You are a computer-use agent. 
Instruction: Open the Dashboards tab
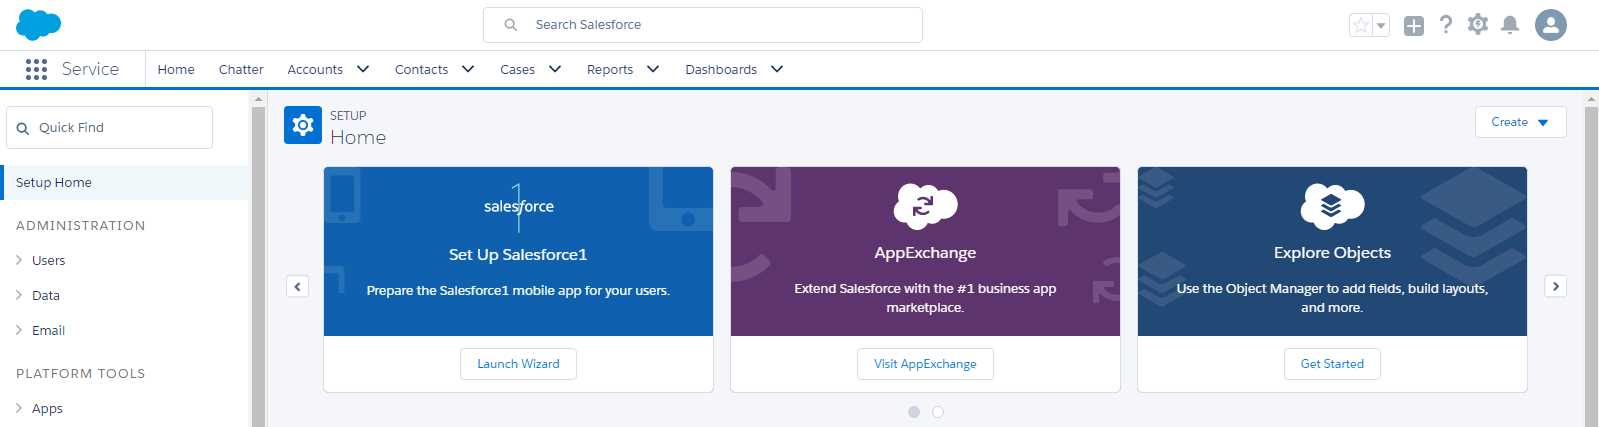coord(721,70)
